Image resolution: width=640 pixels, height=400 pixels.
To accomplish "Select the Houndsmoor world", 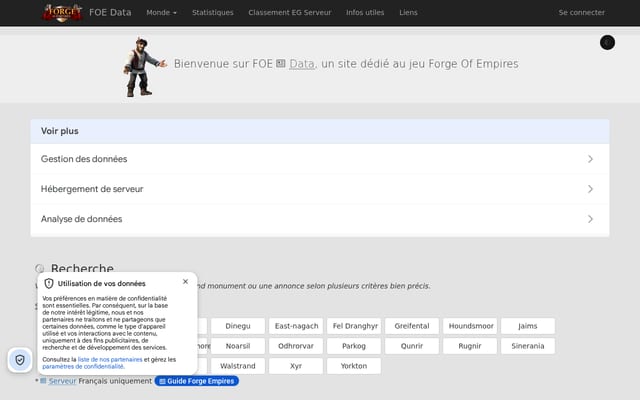I will tap(470, 326).
